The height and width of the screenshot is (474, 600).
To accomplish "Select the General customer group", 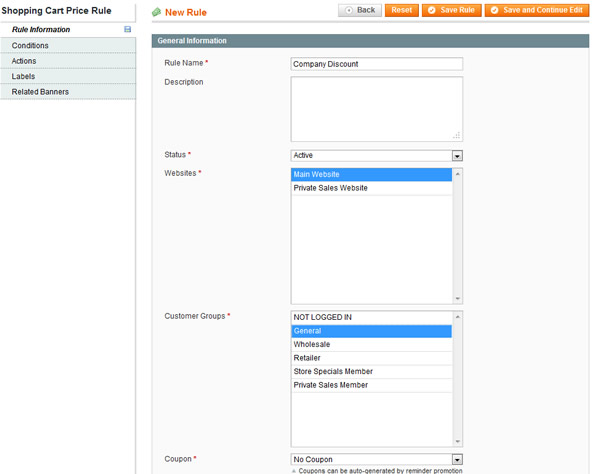I will (x=372, y=331).
